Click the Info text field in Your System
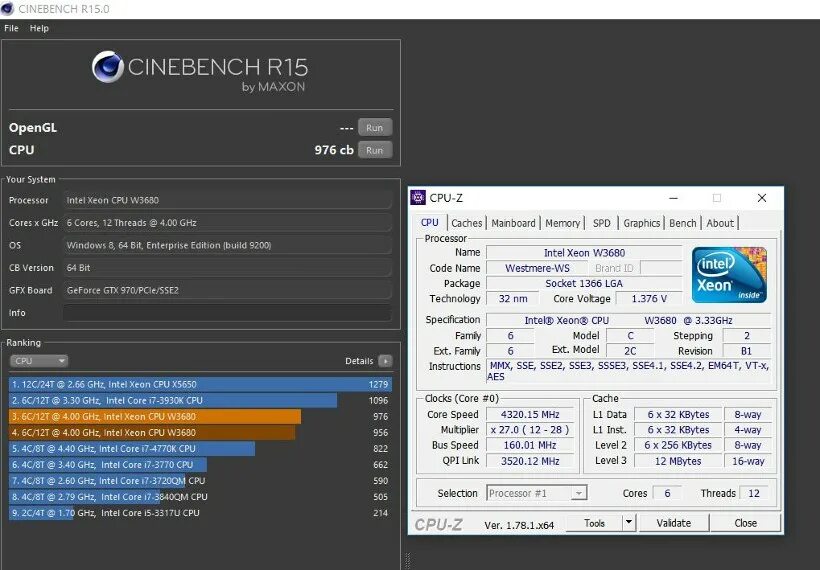Image resolution: width=820 pixels, height=570 pixels. (227, 313)
